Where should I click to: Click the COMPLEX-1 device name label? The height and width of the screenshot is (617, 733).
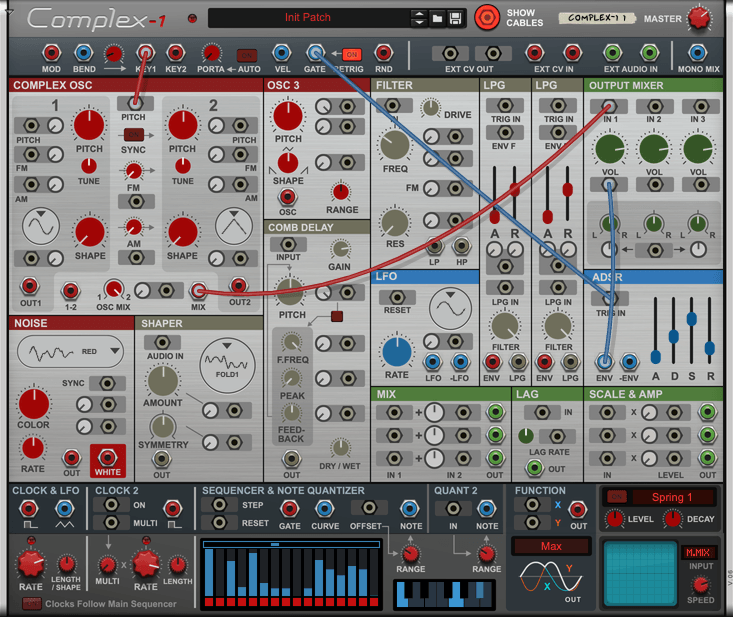coord(597,18)
